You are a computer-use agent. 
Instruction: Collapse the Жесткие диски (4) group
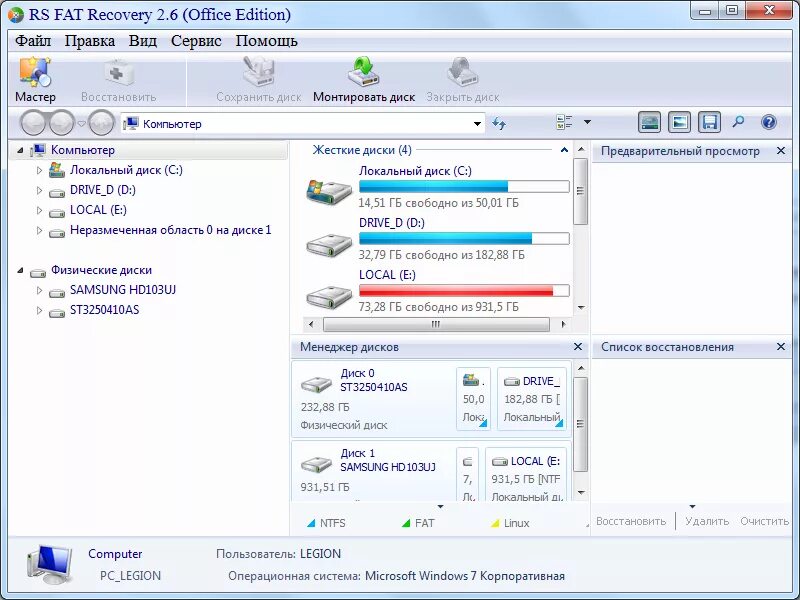coord(564,150)
